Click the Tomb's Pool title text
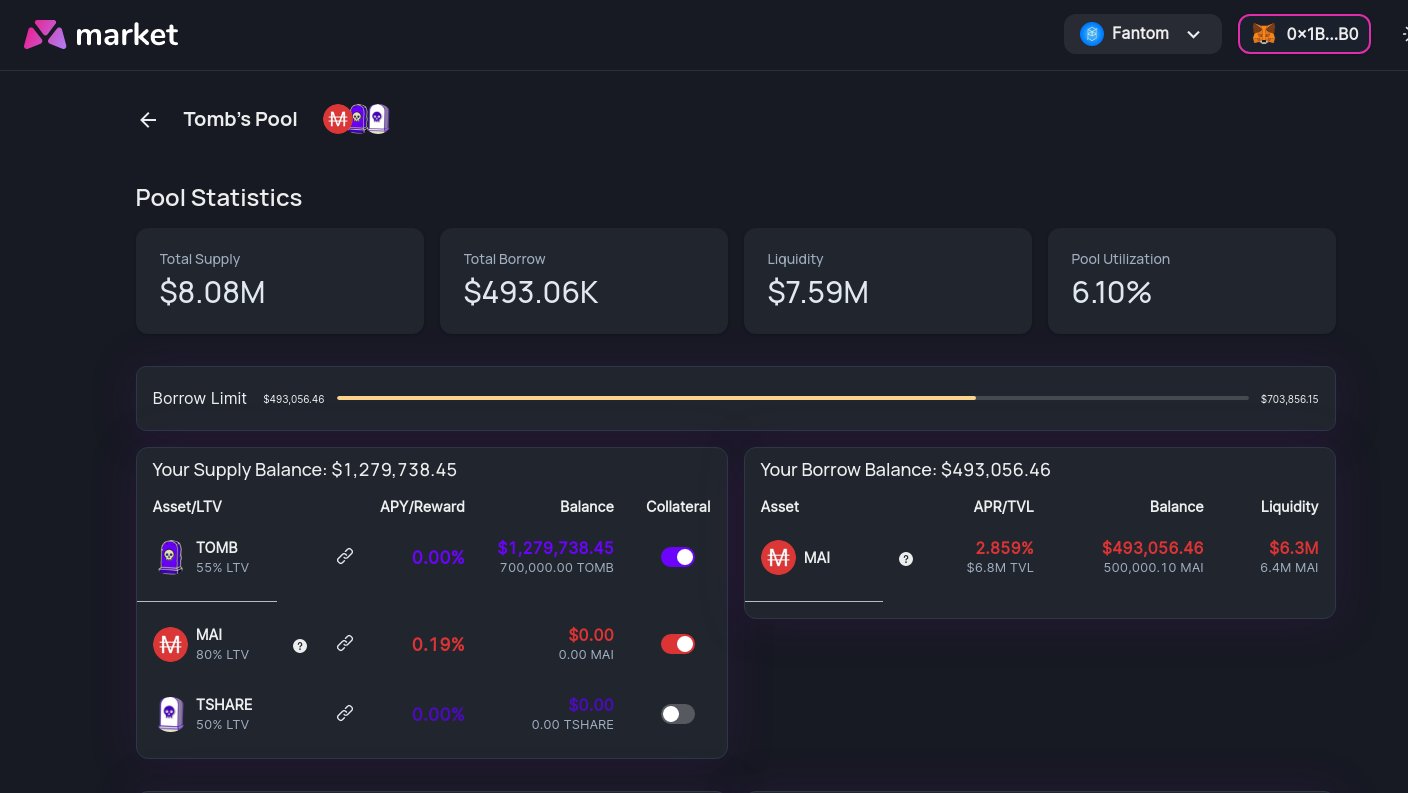The width and height of the screenshot is (1408, 793). [240, 119]
